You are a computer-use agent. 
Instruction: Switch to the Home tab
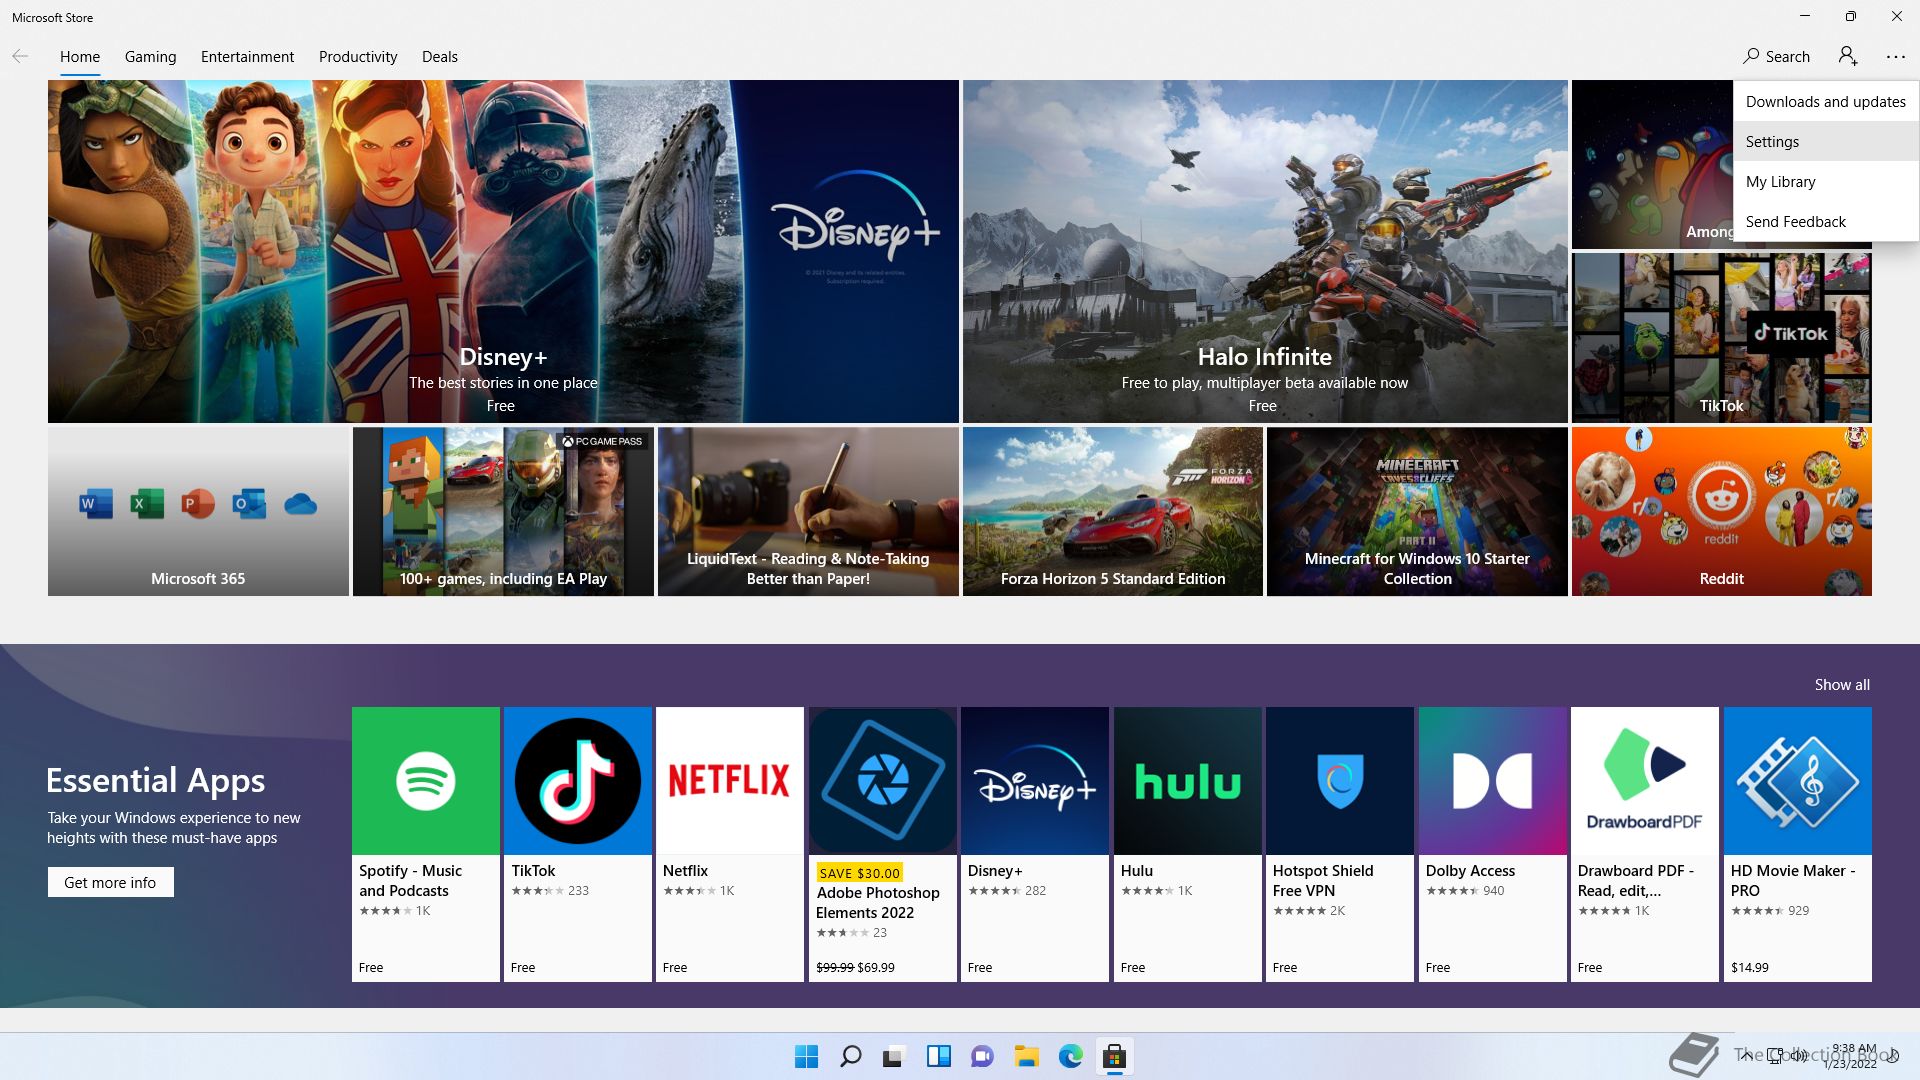pyautogui.click(x=80, y=57)
